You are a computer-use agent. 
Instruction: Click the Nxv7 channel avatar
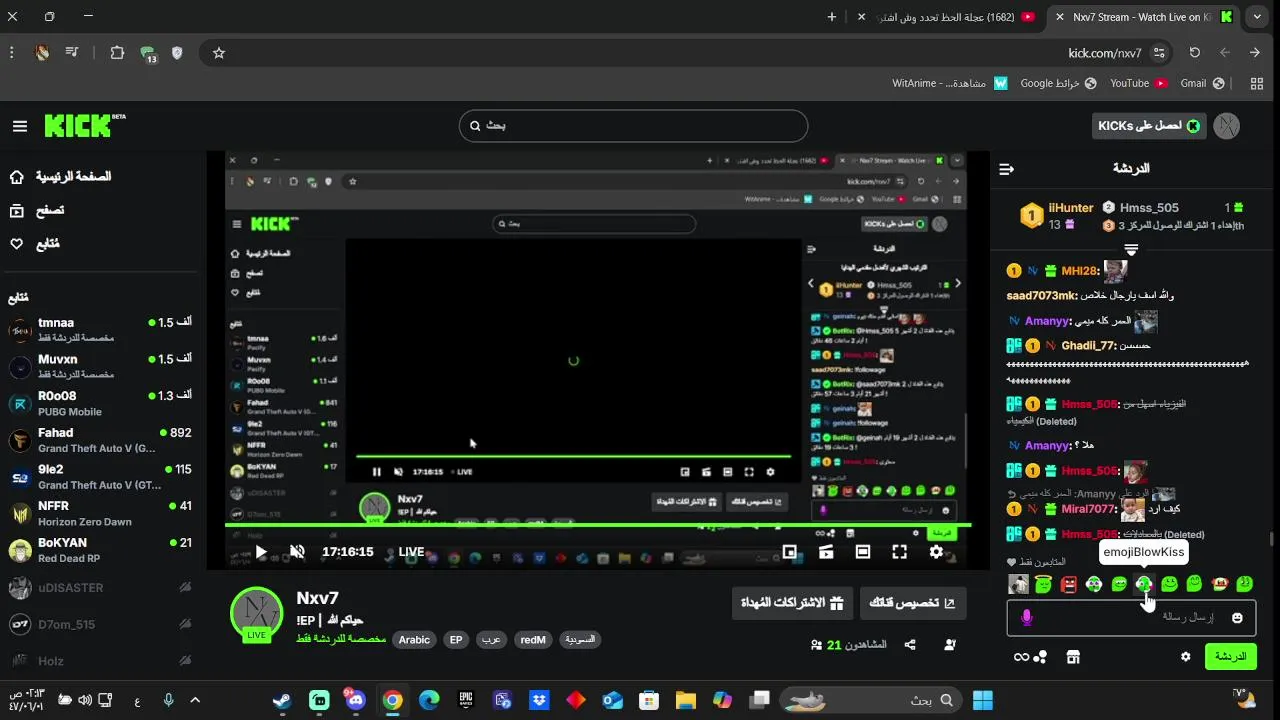click(x=257, y=613)
